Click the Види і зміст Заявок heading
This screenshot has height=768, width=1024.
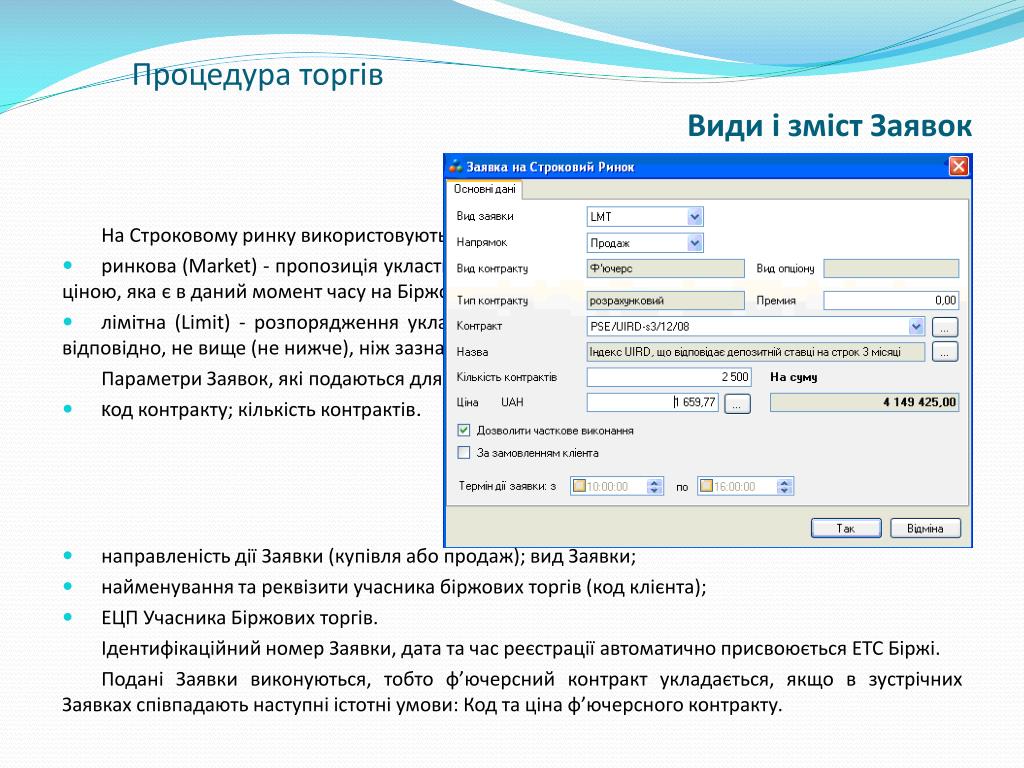point(829,125)
